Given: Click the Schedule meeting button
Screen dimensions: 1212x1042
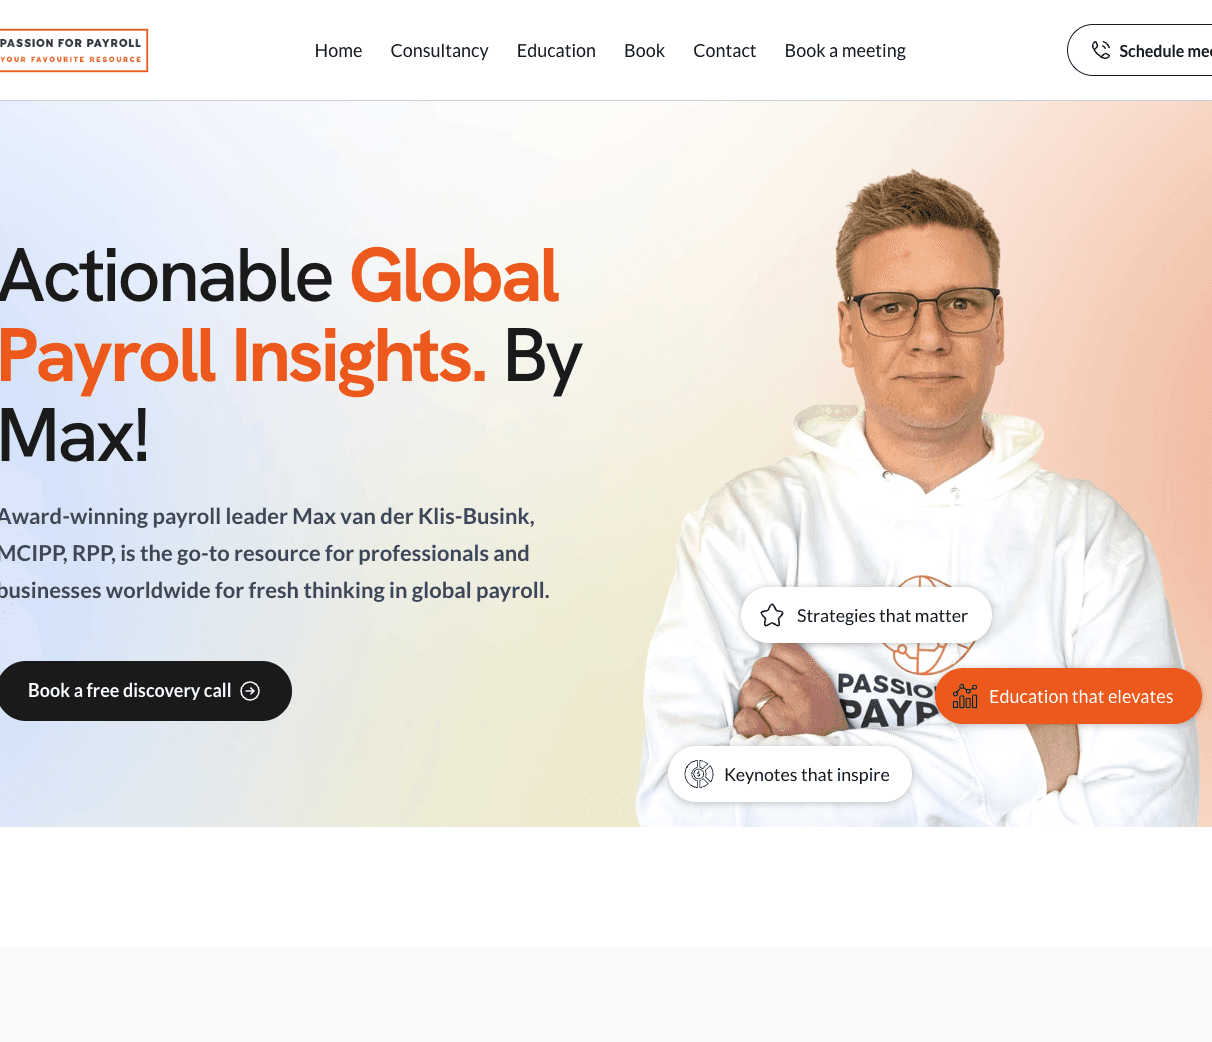Looking at the screenshot, I should [x=1140, y=50].
